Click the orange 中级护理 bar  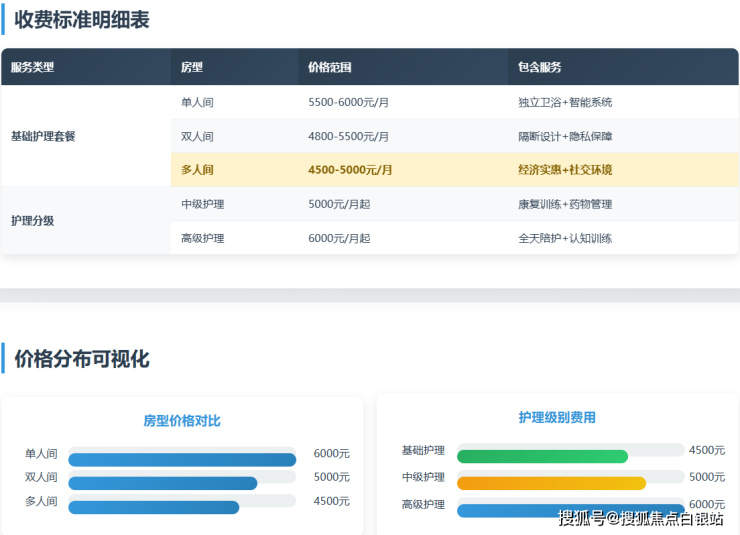click(x=551, y=483)
